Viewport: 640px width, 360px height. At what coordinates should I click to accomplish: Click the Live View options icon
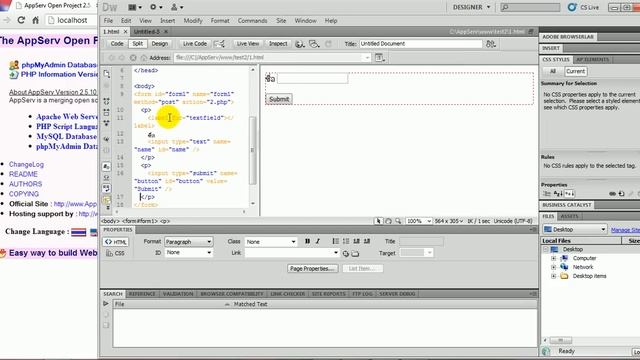380,58
